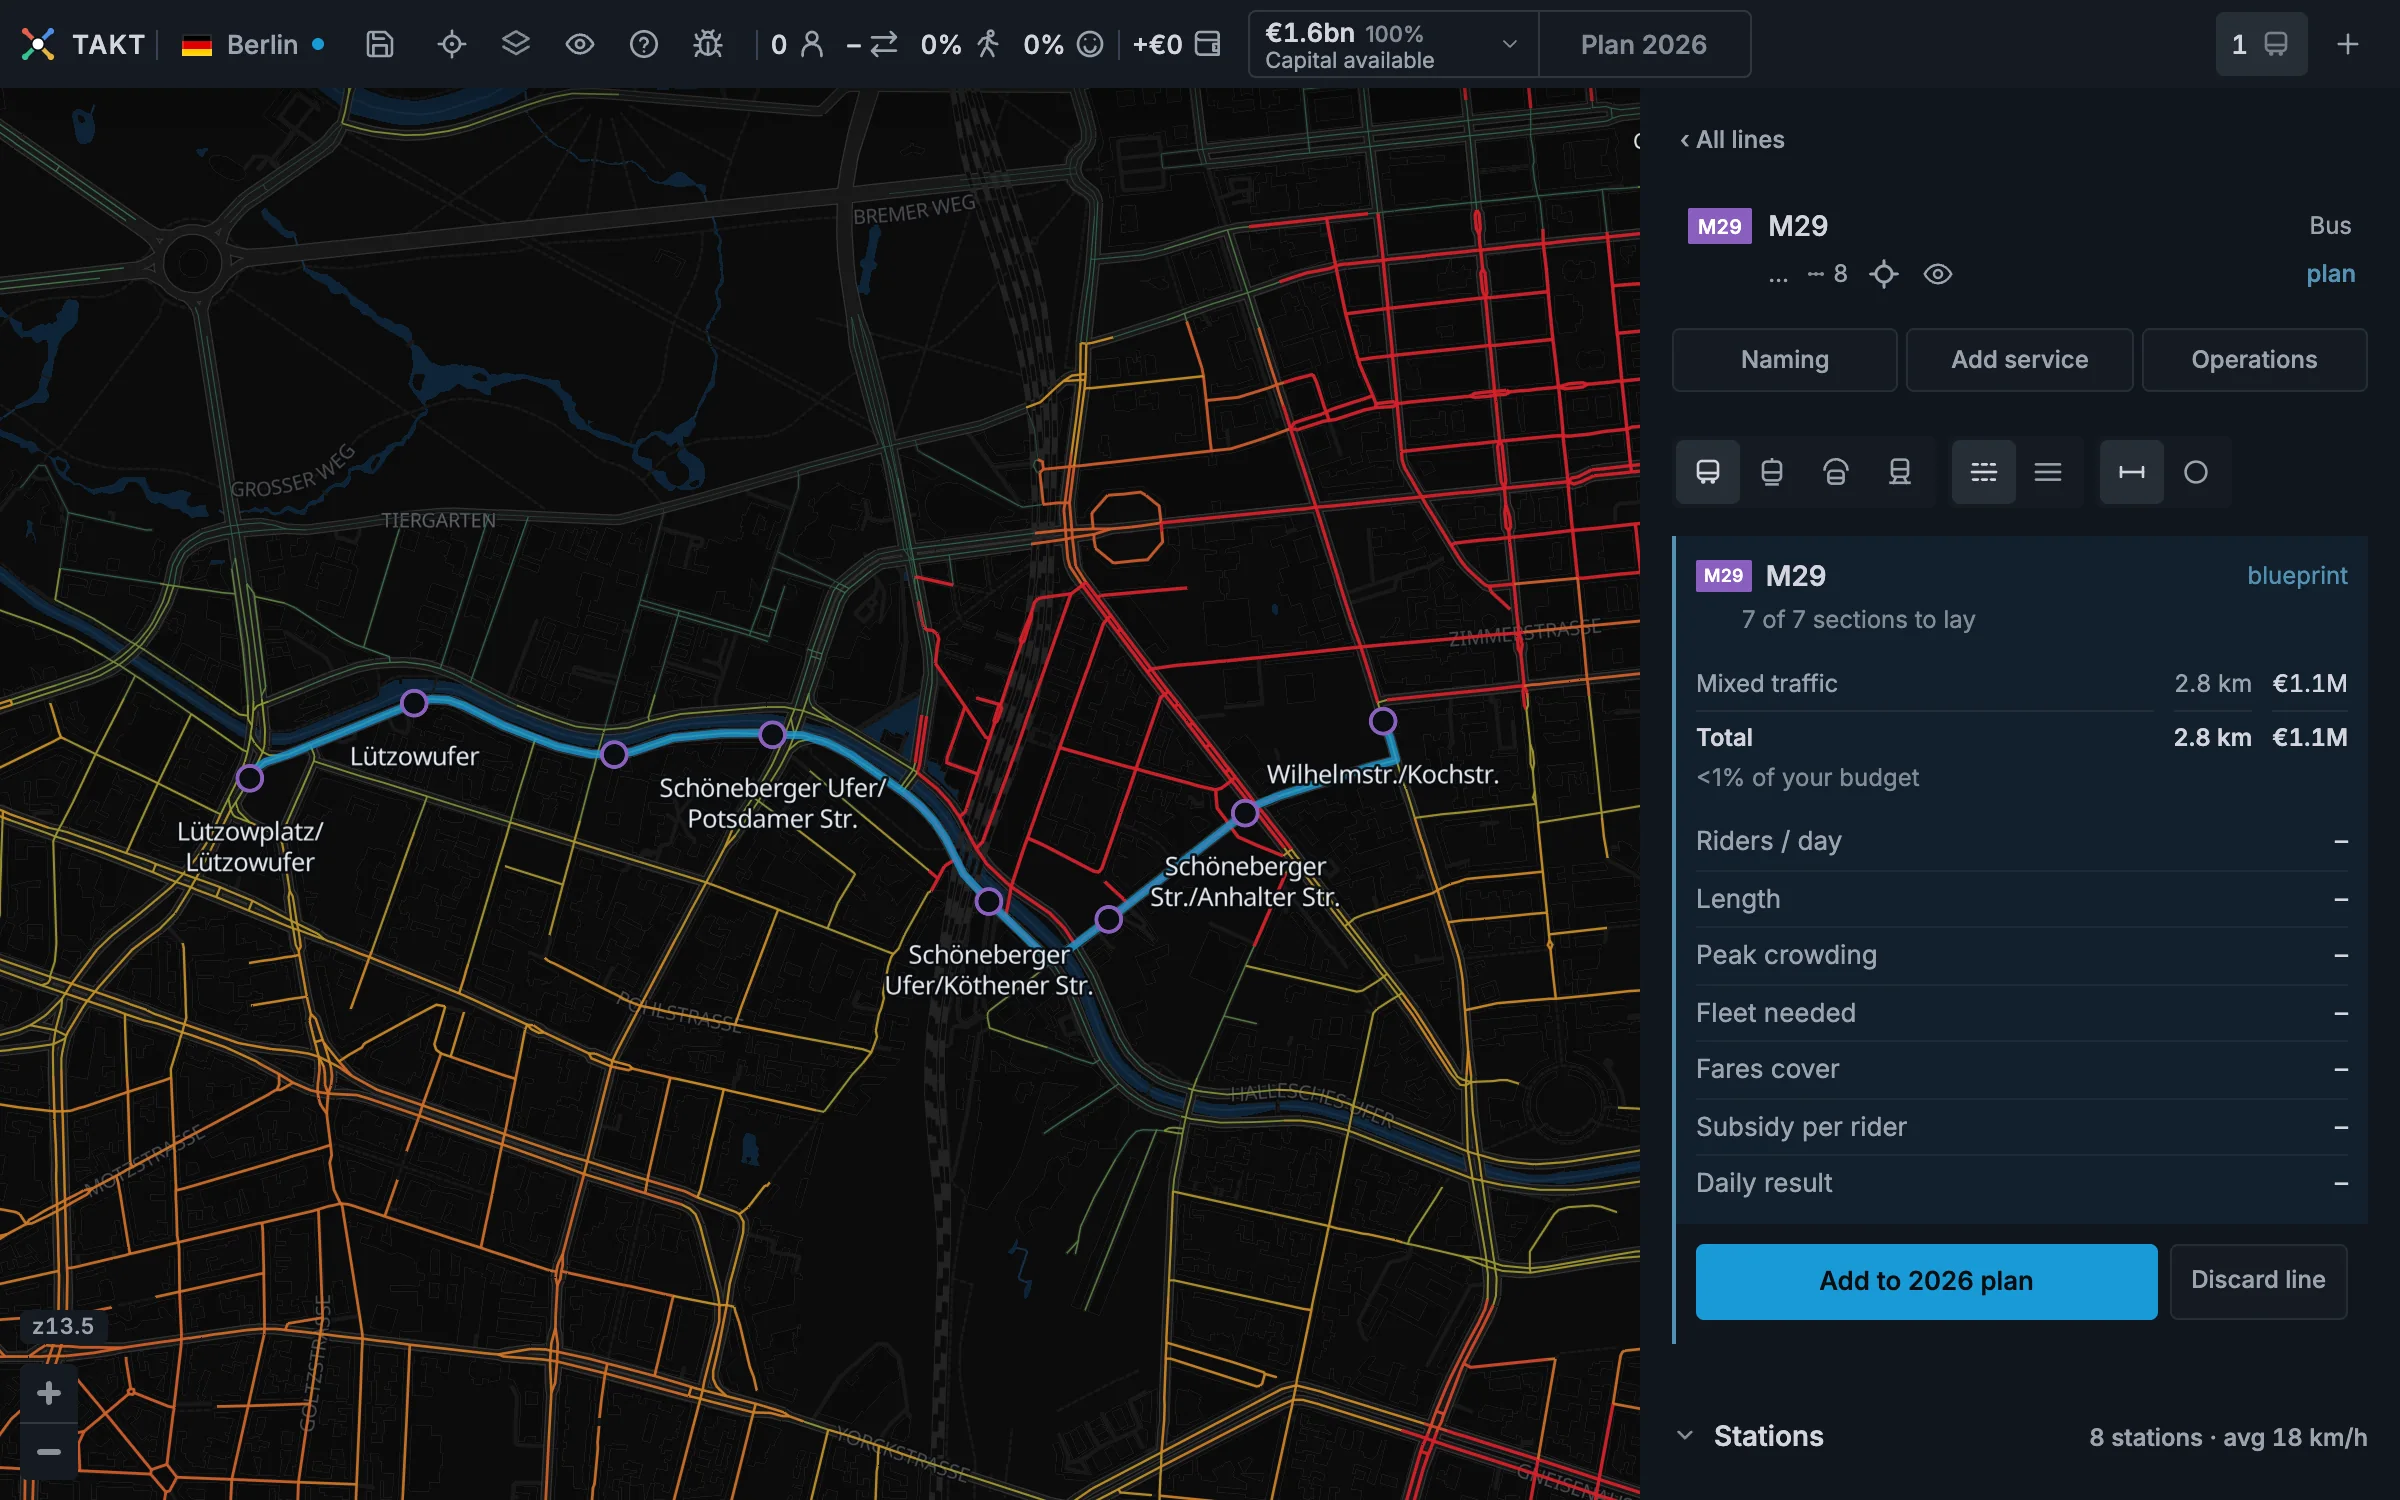
Task: Select the Bus mode icon
Action: (1708, 472)
